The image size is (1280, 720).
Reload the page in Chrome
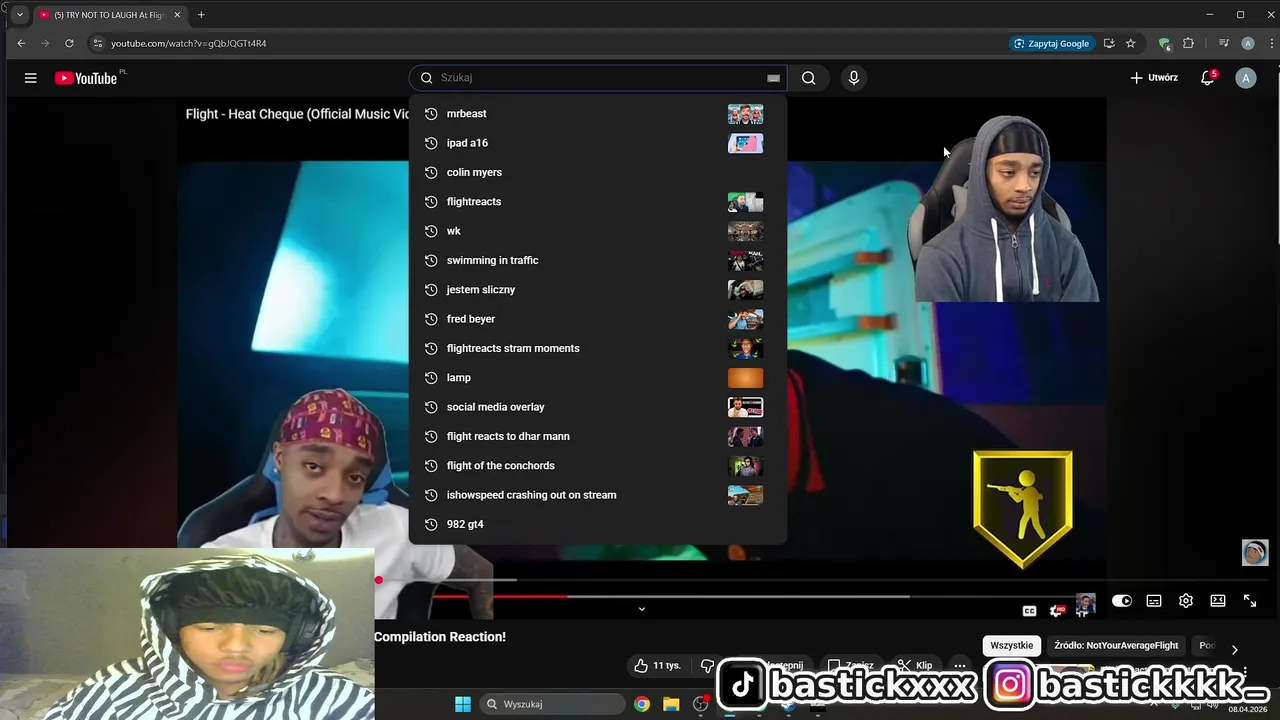click(x=69, y=43)
